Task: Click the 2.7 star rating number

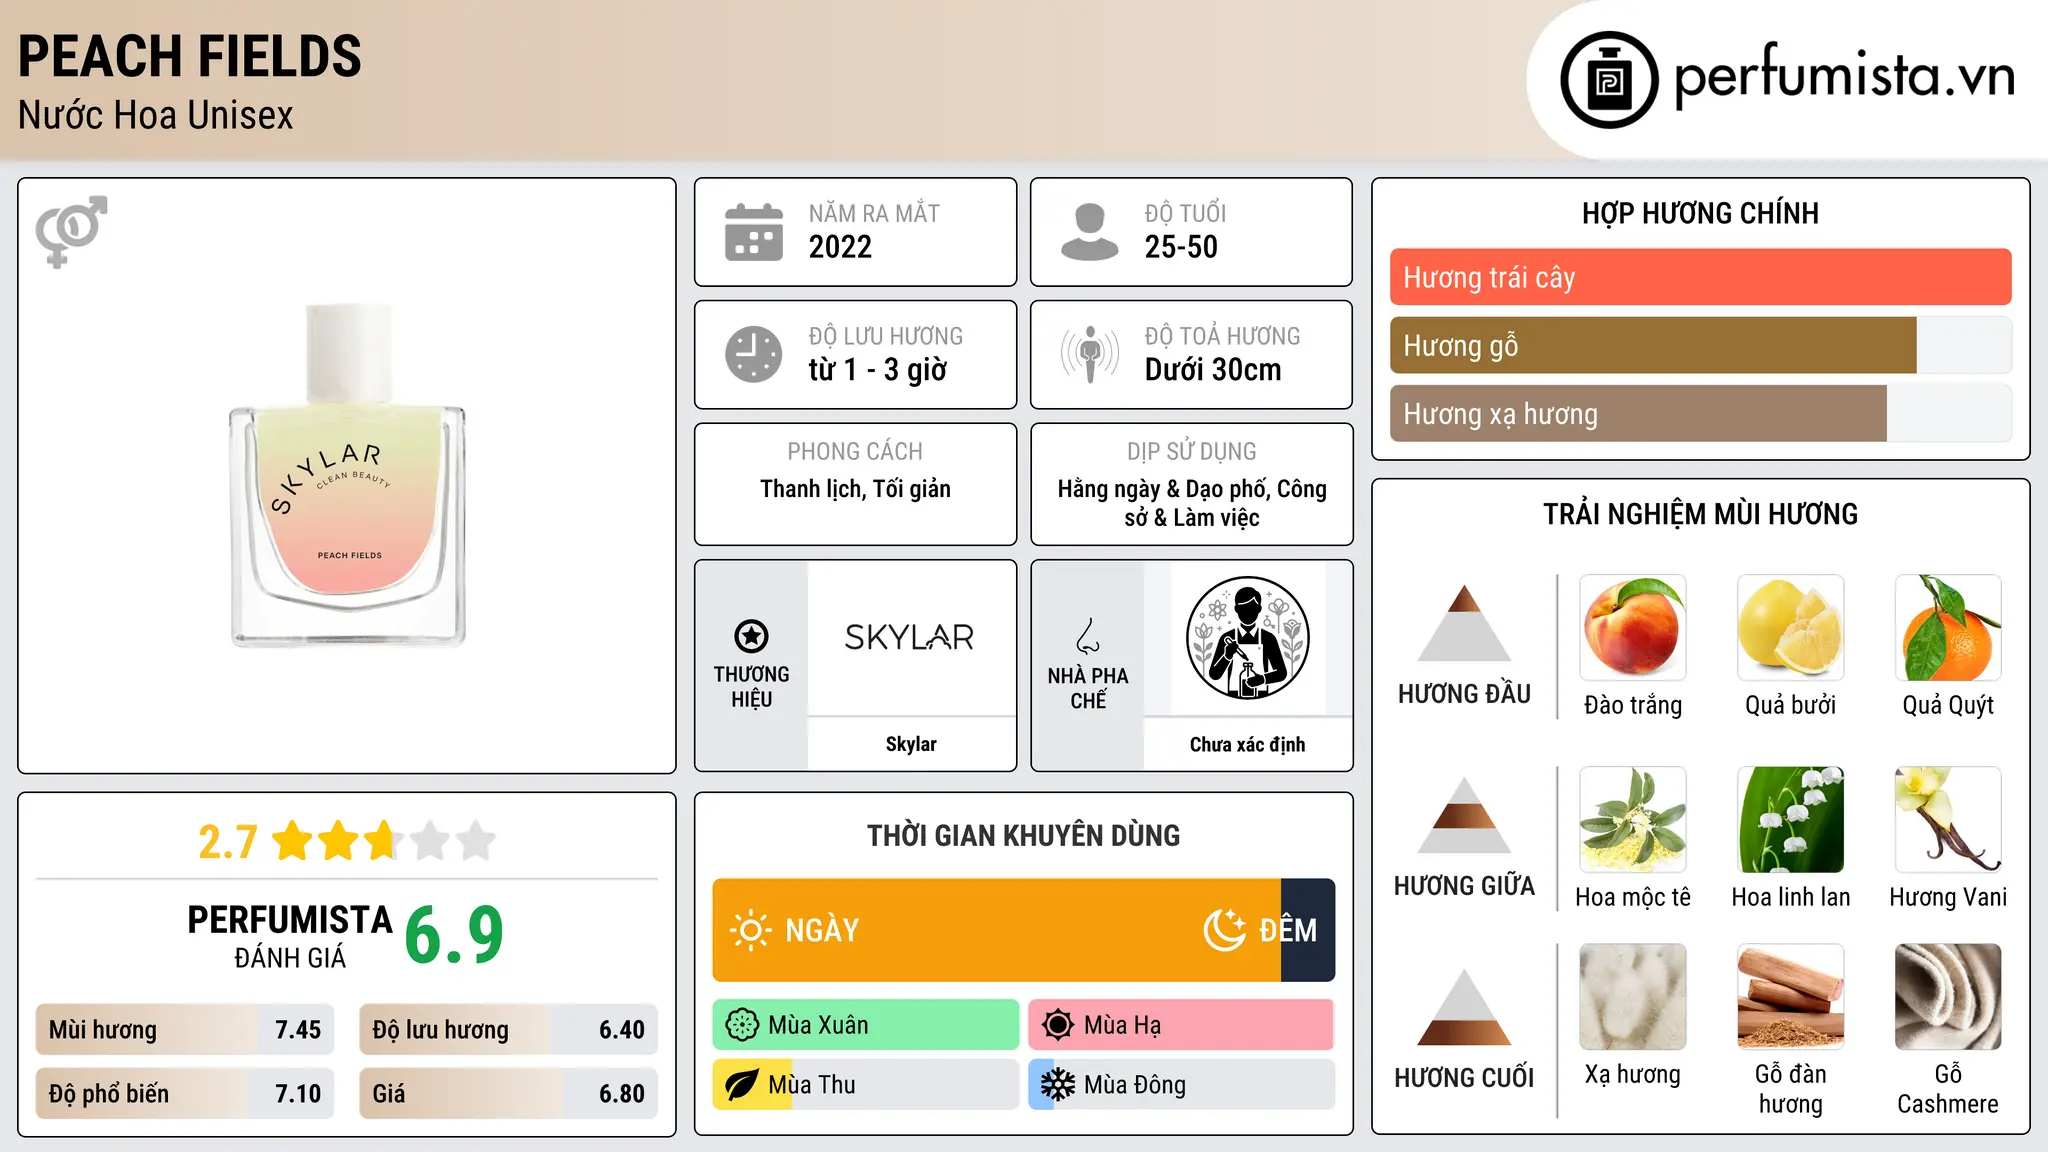Action: [228, 842]
